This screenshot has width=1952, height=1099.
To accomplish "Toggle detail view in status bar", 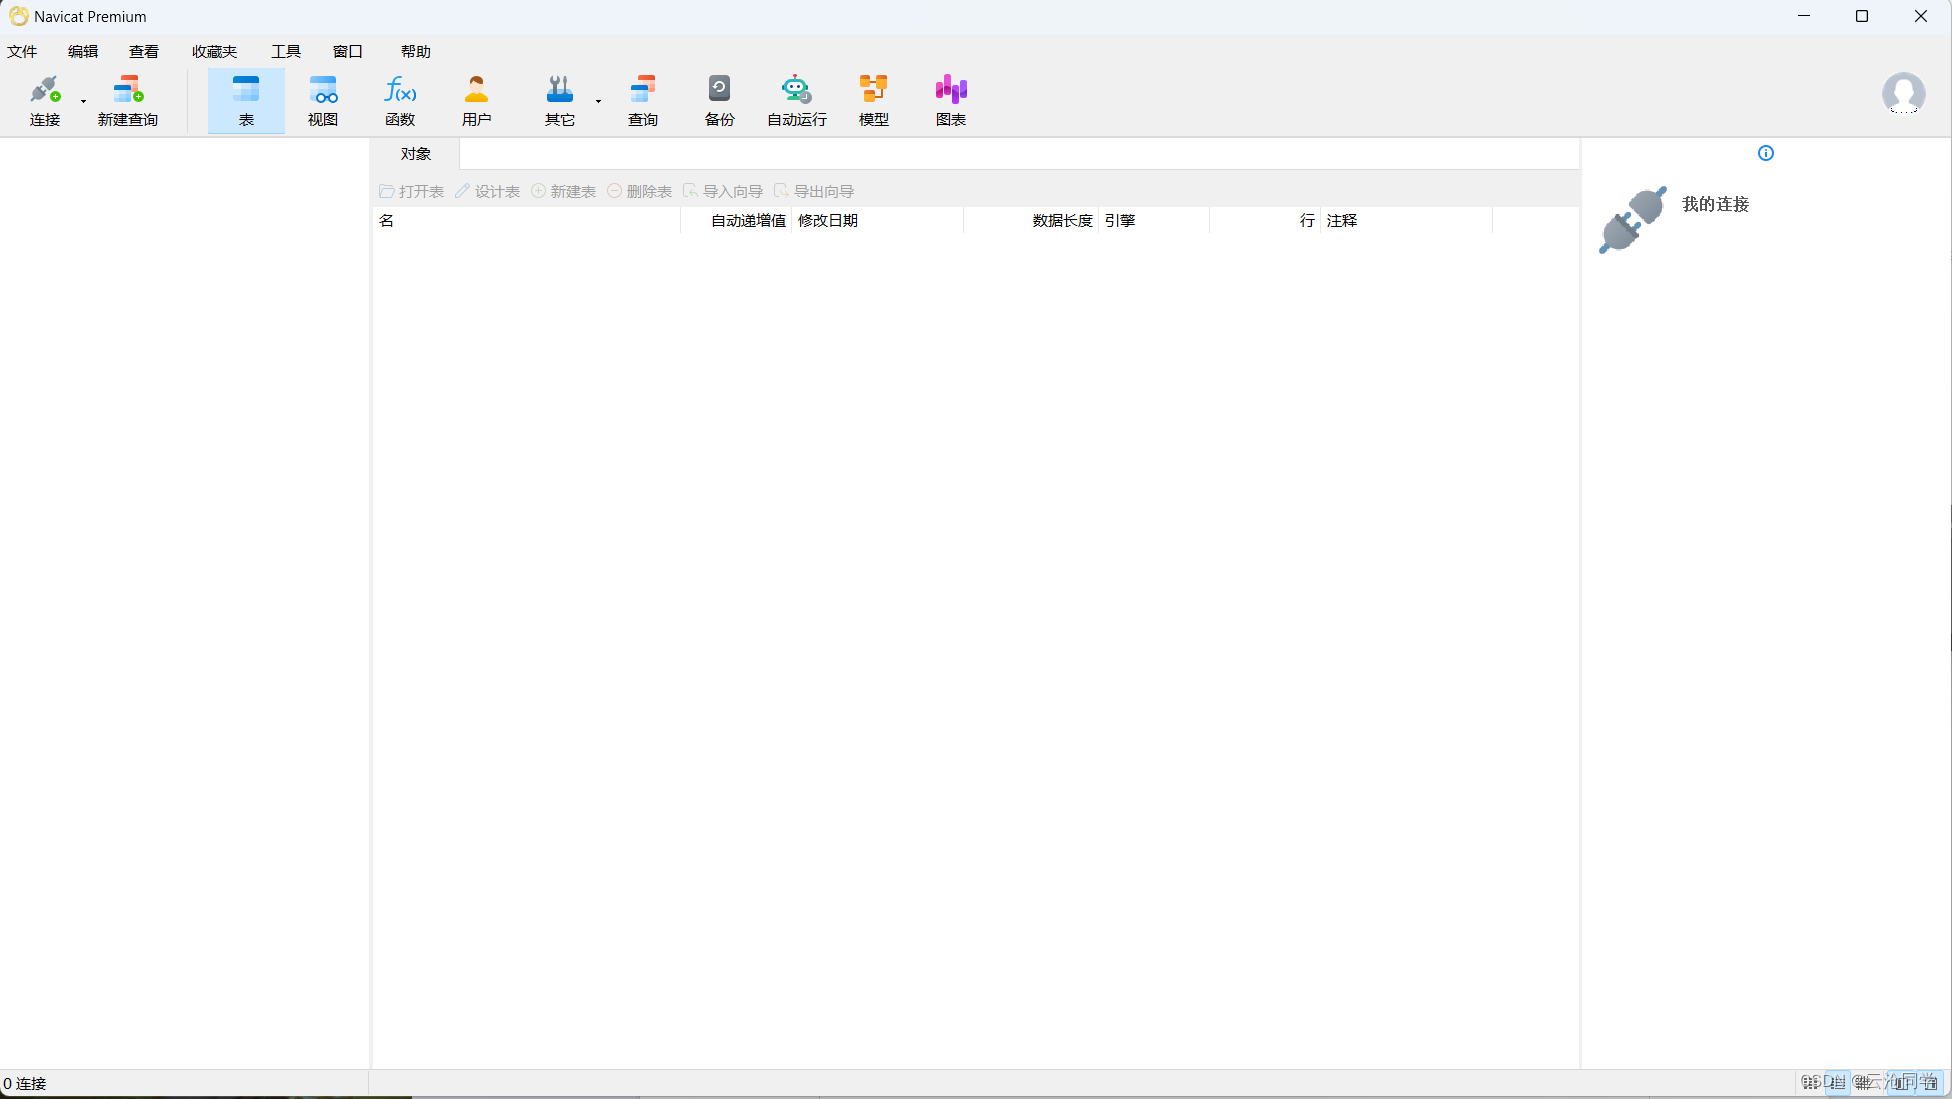I will 1837,1083.
